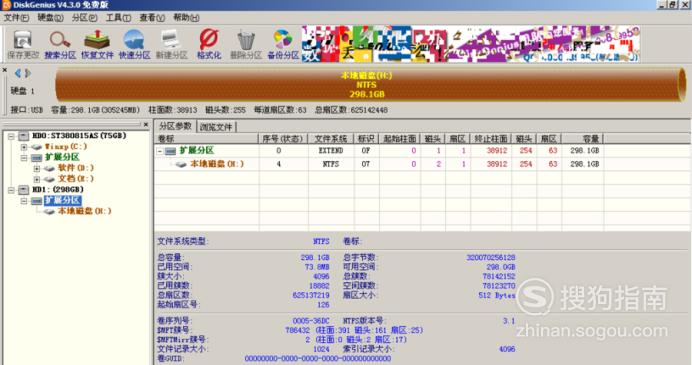Open Backup Partition (备份分区) tool
This screenshot has width=692, height=365.
click(x=283, y=45)
